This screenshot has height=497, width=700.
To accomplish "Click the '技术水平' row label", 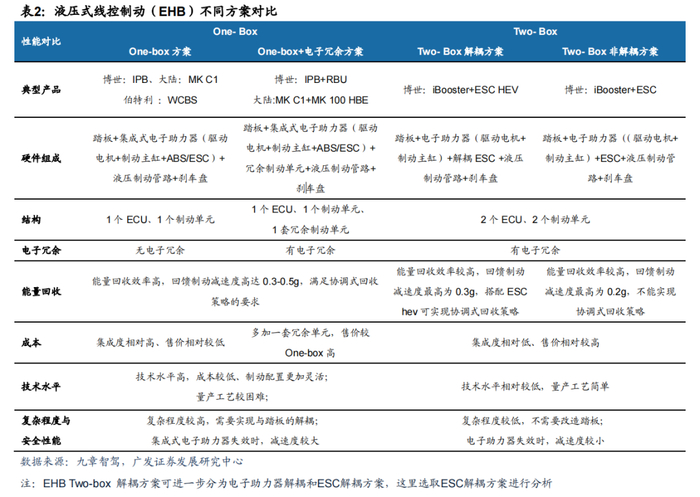I will (x=41, y=387).
